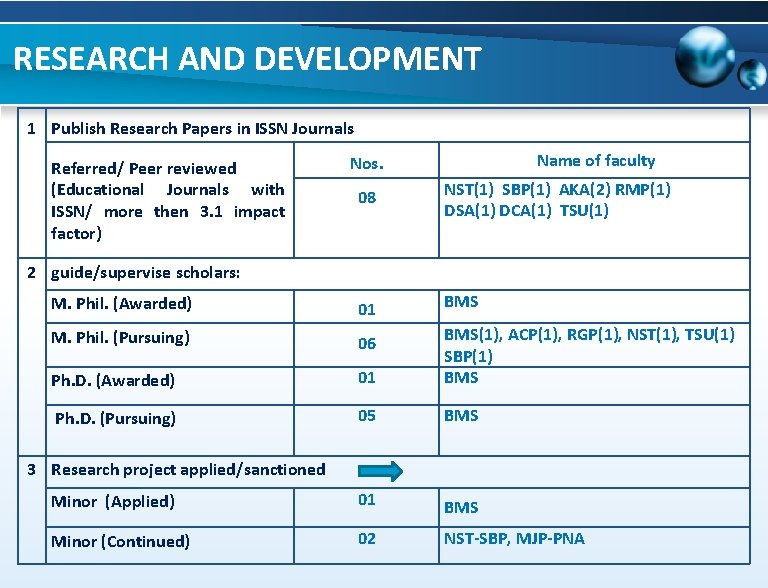The height and width of the screenshot is (588, 768).
Task: Select the 'RESEARCH AND DEVELOPMENT' slide title
Action: pos(248,58)
